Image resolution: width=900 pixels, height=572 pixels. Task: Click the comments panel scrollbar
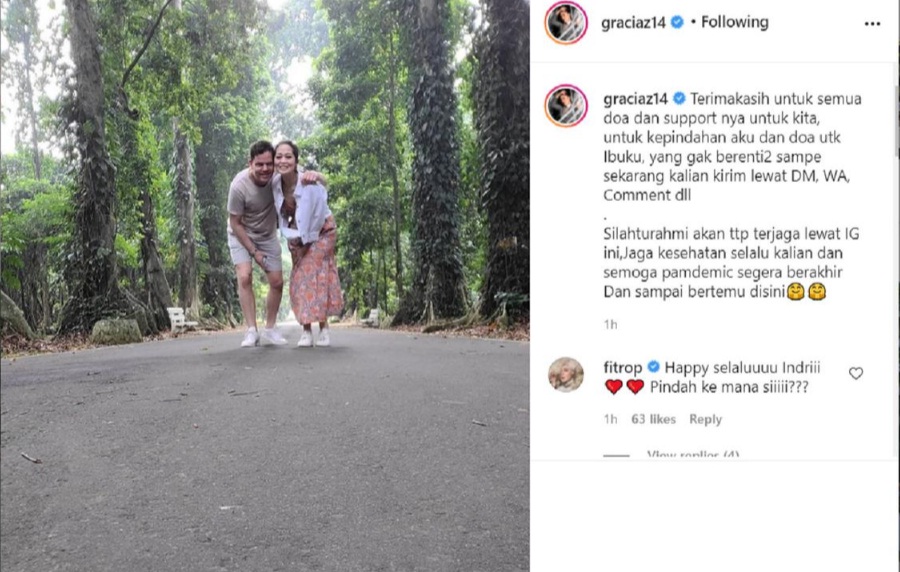coord(897,120)
